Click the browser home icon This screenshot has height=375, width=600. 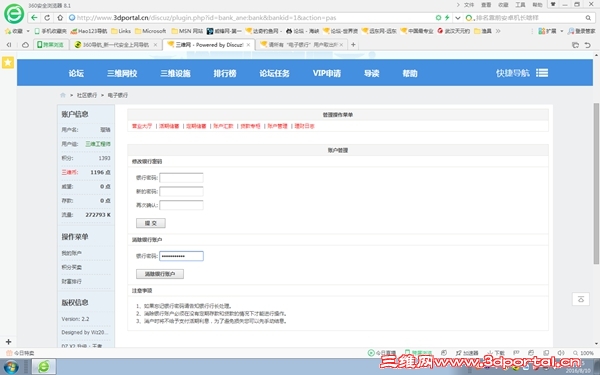click(x=60, y=18)
